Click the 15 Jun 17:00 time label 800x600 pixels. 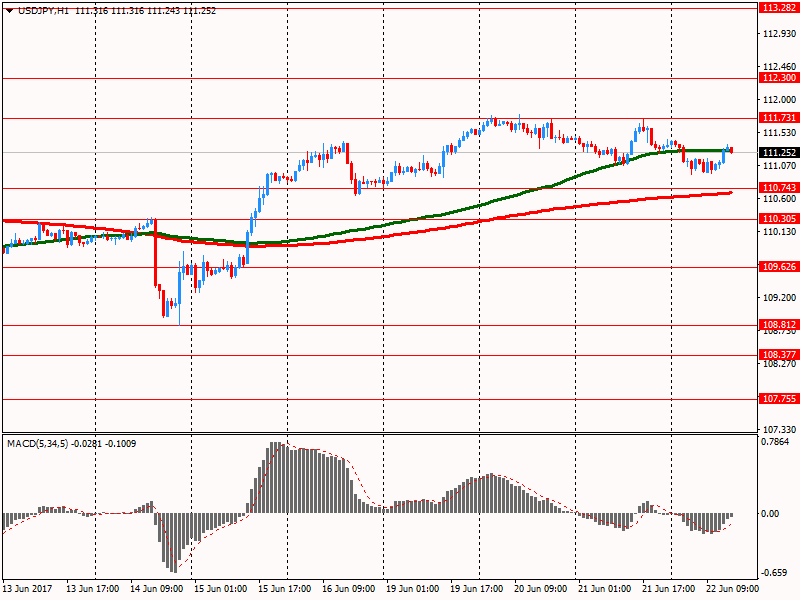285,589
